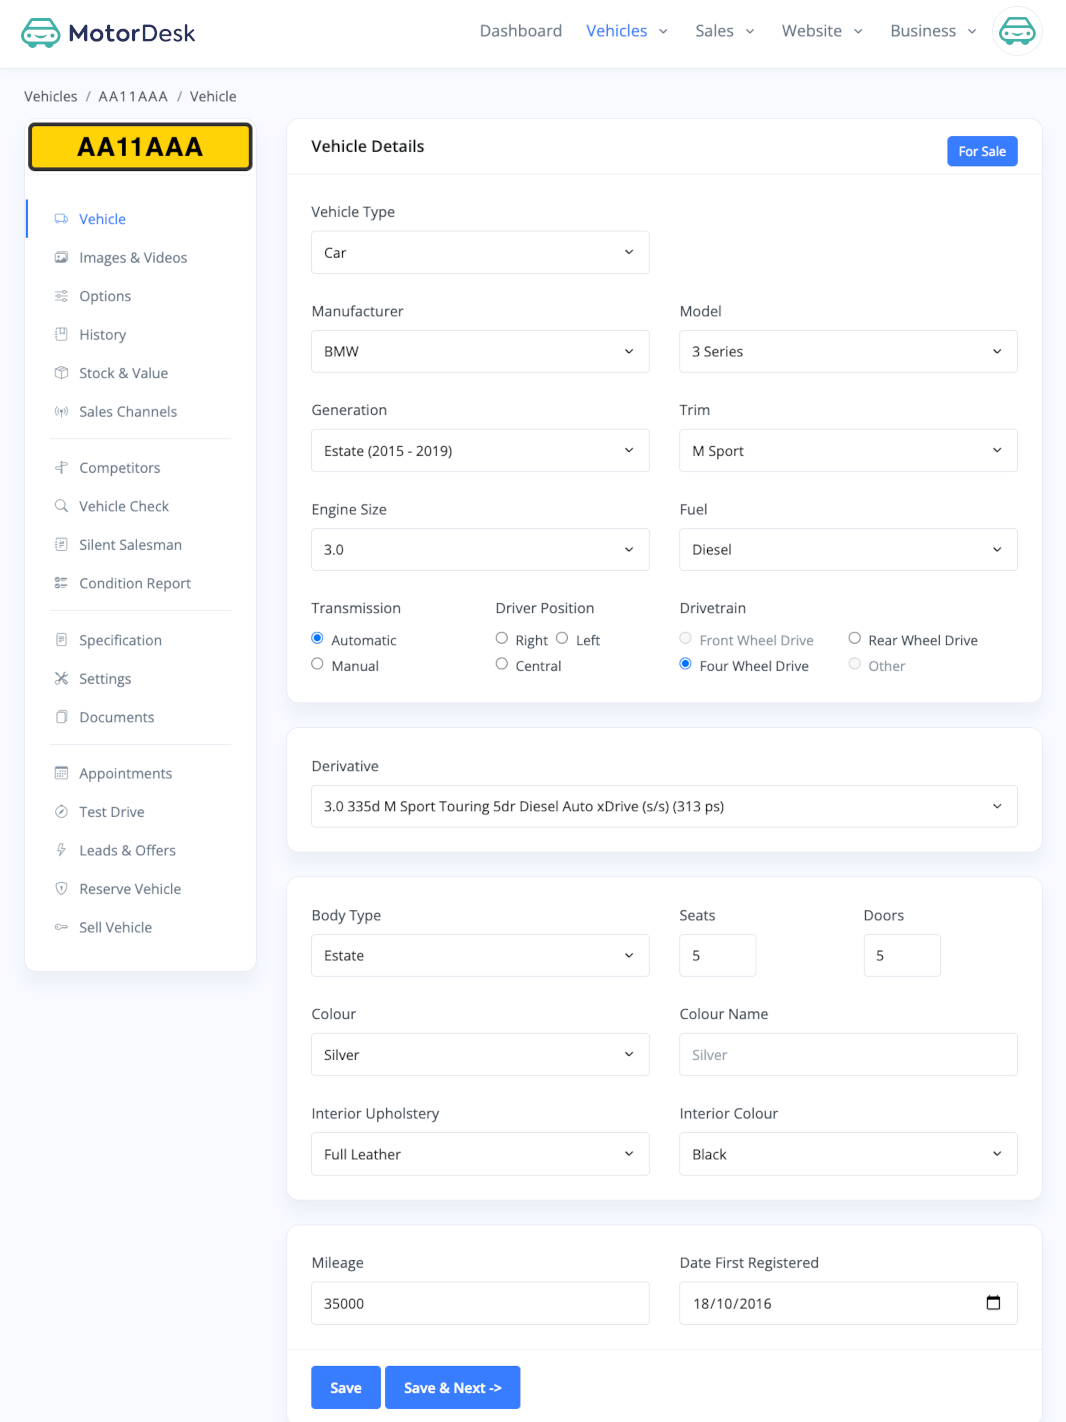Select the History section icon
The image size is (1066, 1422).
61,334
